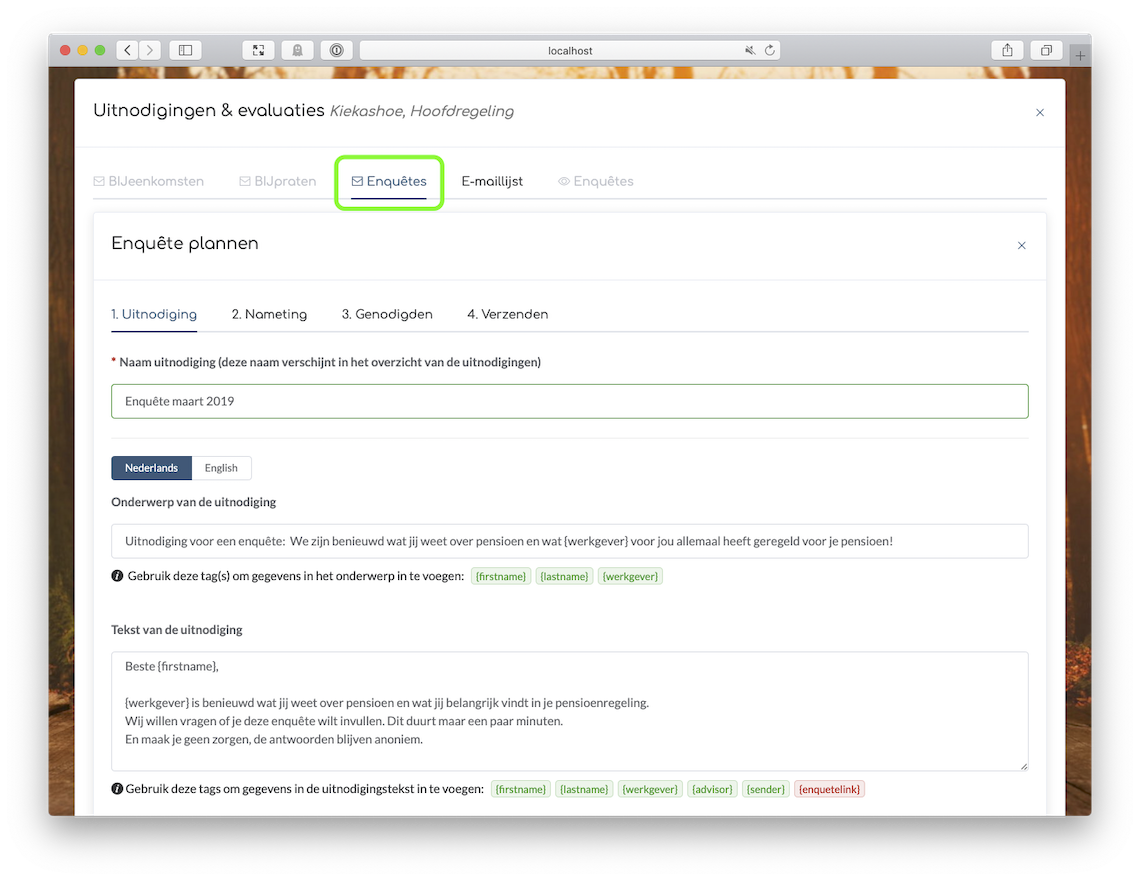Click the ghost extension icon in toolbar
1140x880 pixels.
297,50
